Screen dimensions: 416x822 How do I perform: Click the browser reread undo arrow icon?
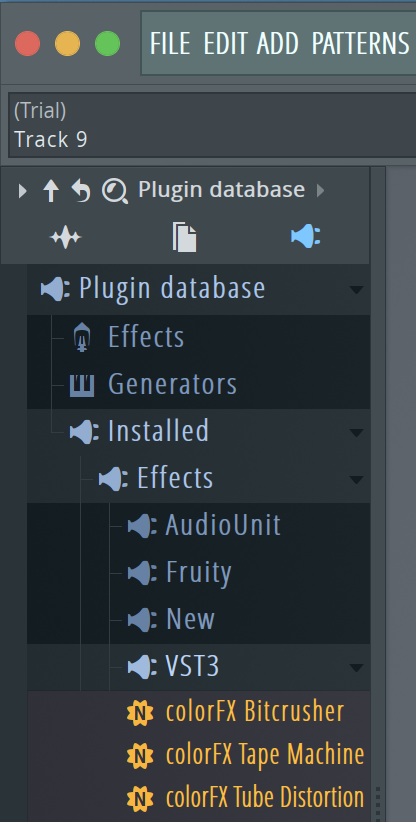point(81,190)
